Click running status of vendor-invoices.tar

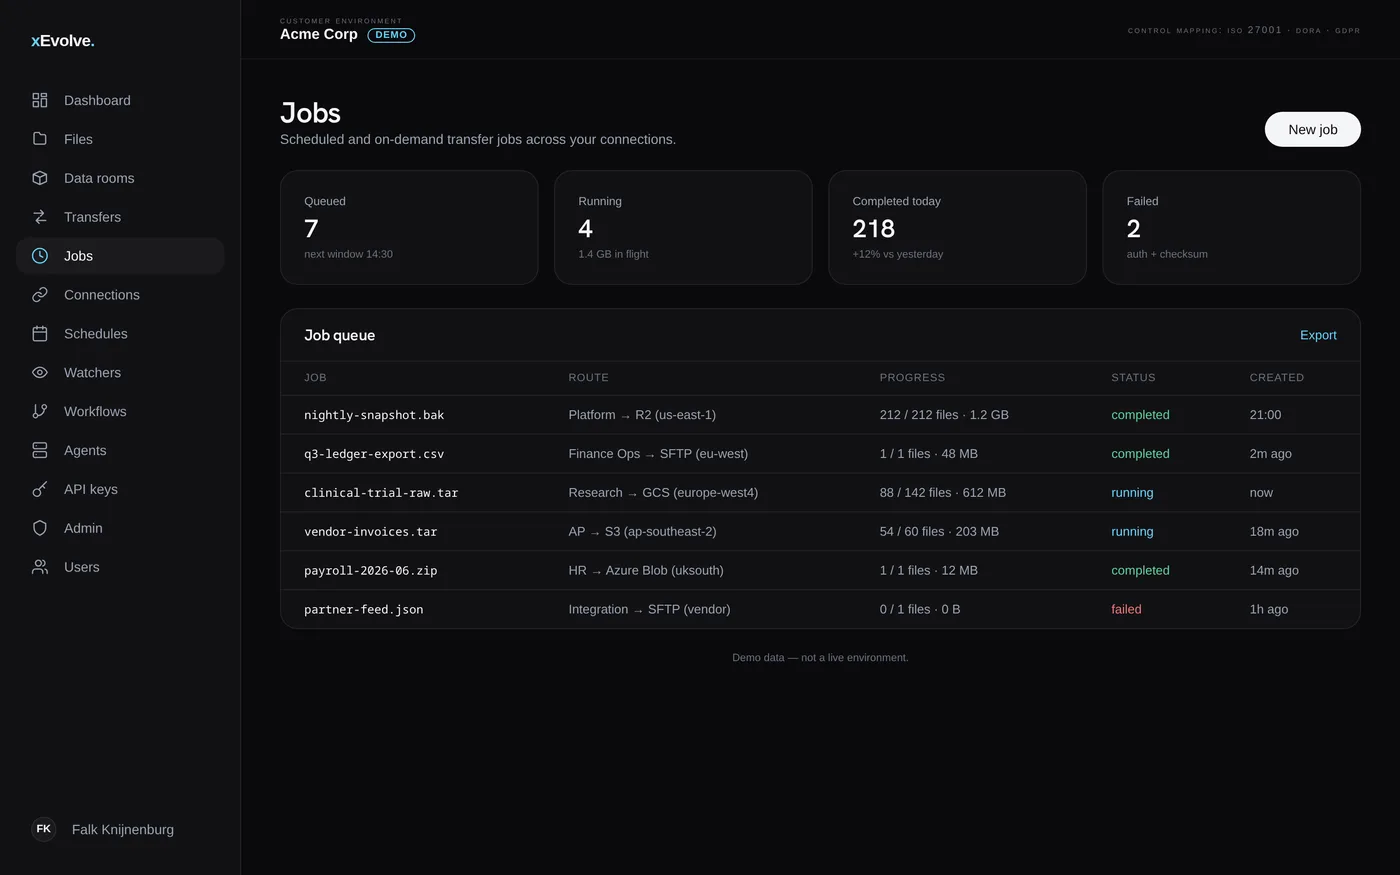point(1132,532)
